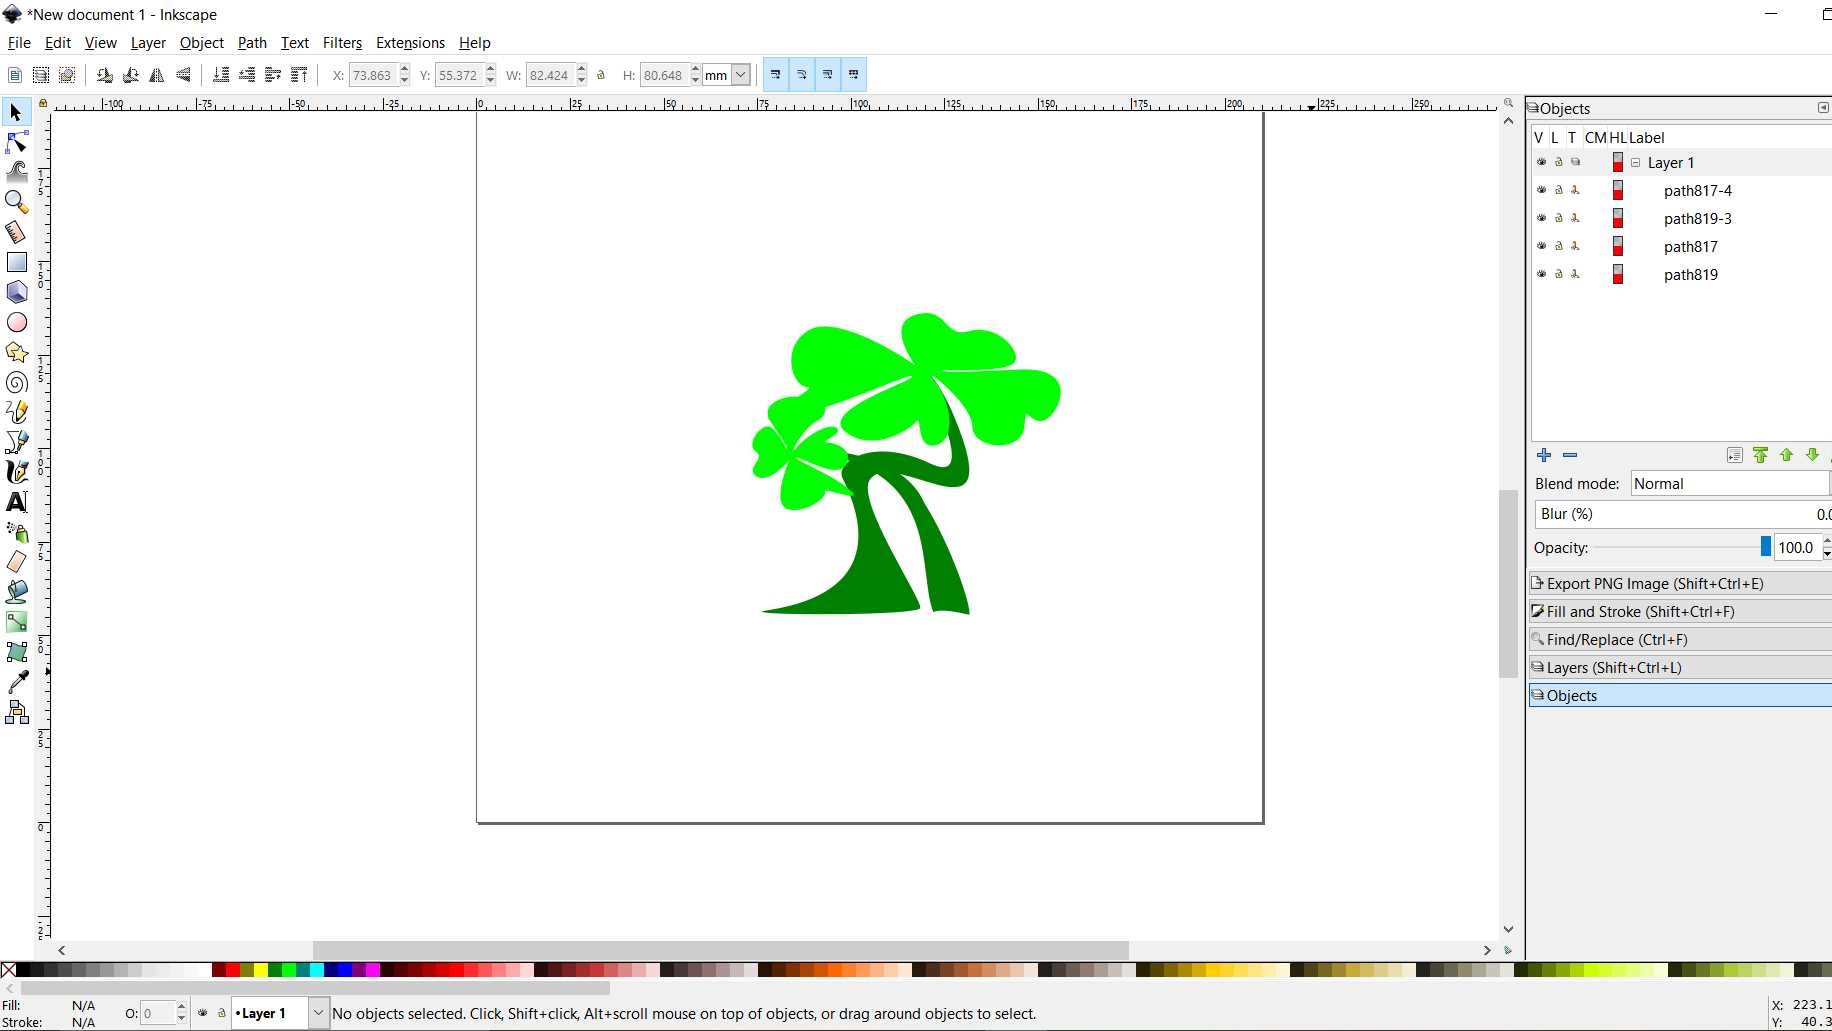Select the Eraser tool

point(16,562)
